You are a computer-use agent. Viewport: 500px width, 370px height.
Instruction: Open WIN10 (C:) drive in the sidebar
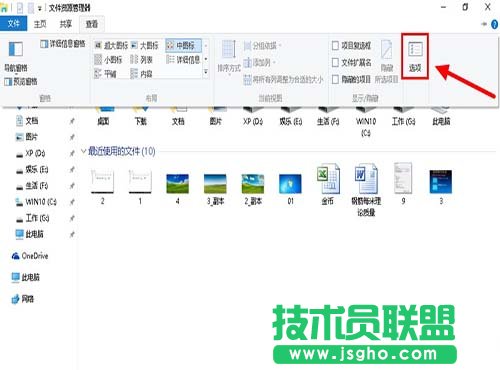click(x=37, y=202)
